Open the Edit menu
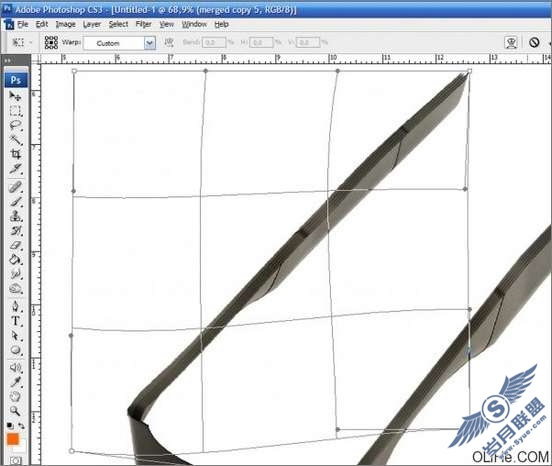Screen dimensions: 552x466 pos(42,24)
